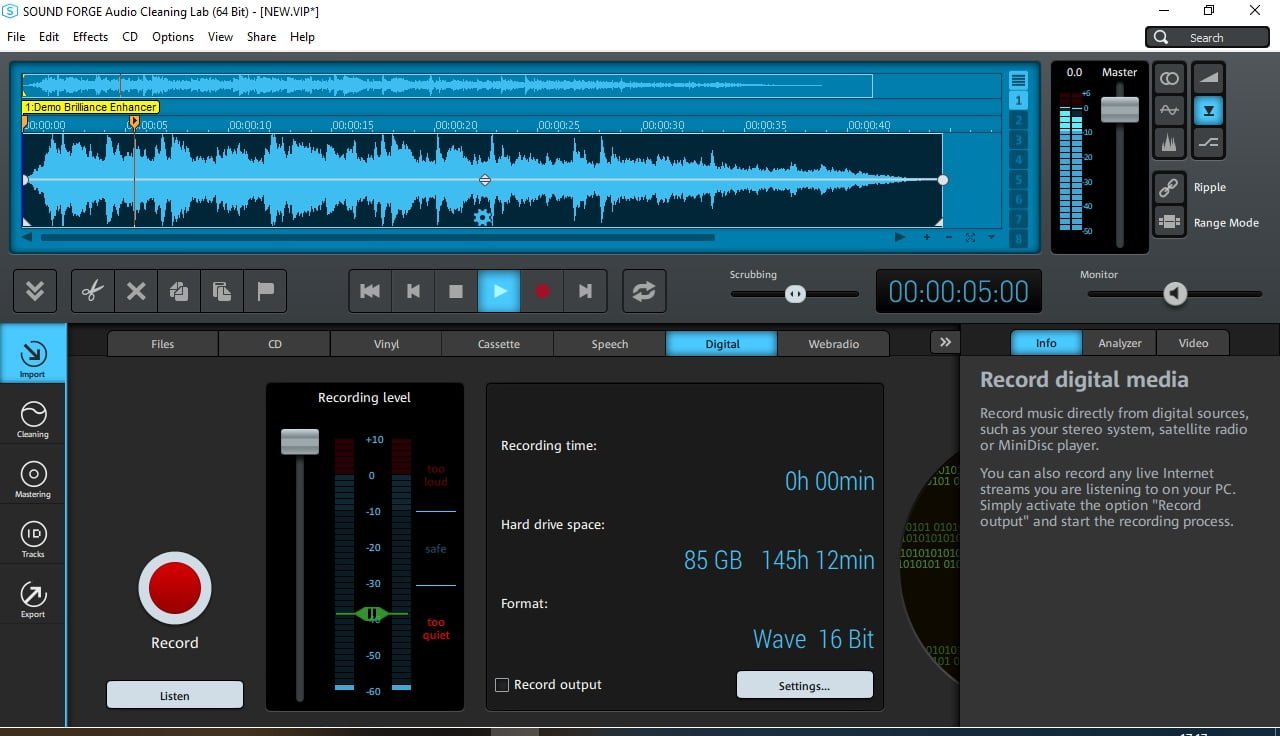Screen dimensions: 1280x736
Task: Click the blue Play button
Action: [x=499, y=291]
